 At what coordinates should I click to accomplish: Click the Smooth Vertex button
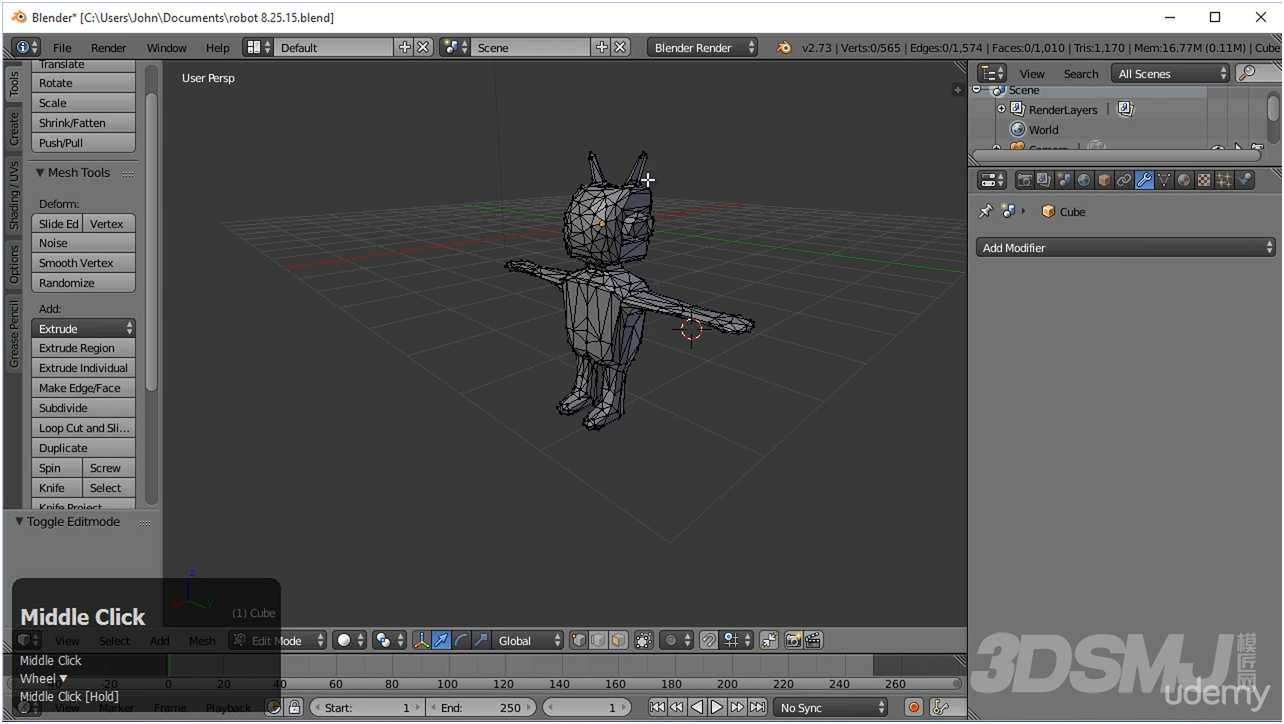click(x=84, y=263)
